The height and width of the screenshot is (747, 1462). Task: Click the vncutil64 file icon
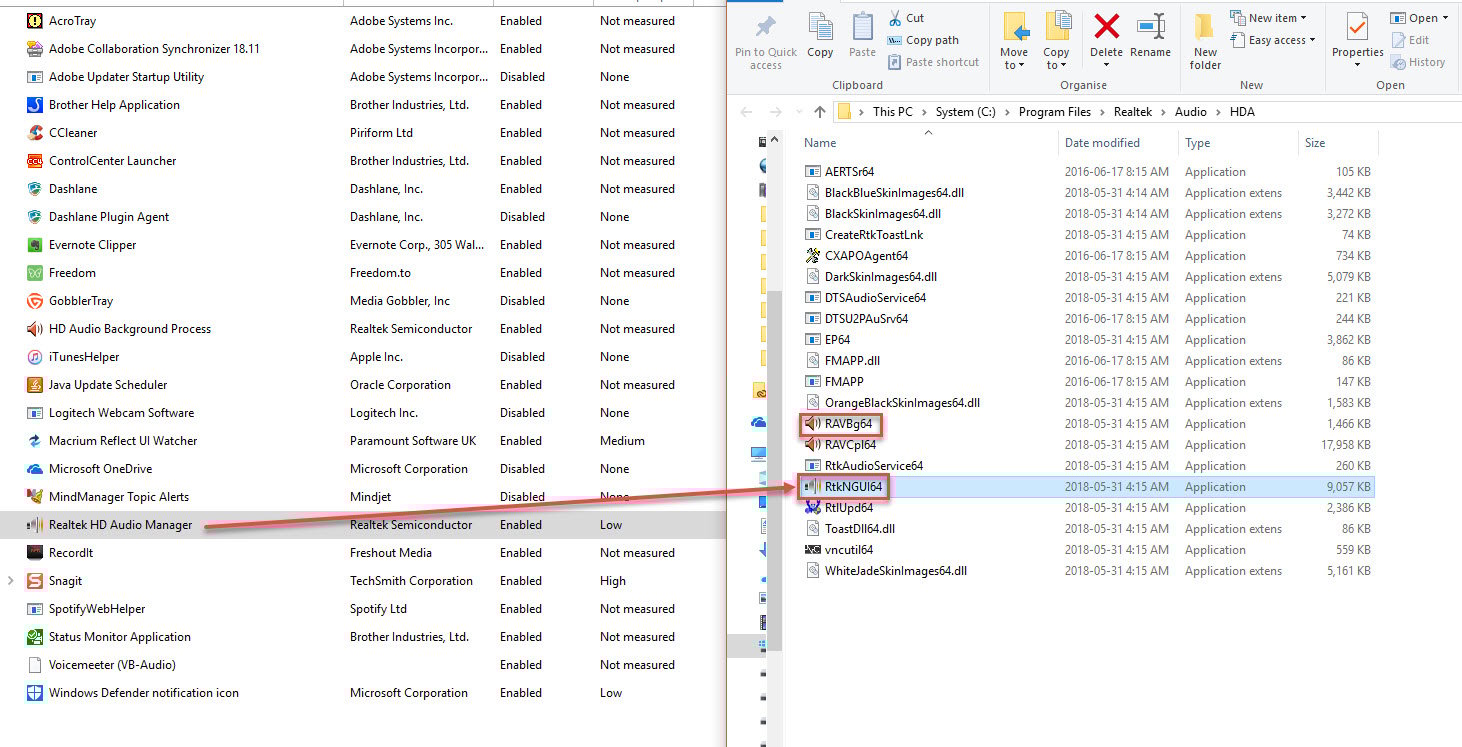click(x=812, y=550)
